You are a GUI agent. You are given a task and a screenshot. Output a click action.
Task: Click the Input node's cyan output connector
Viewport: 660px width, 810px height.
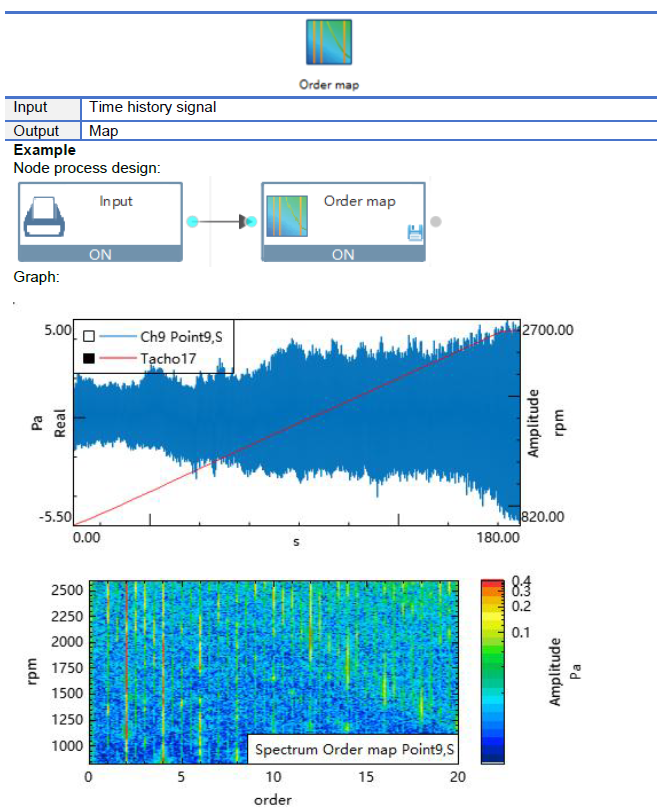coord(192,222)
